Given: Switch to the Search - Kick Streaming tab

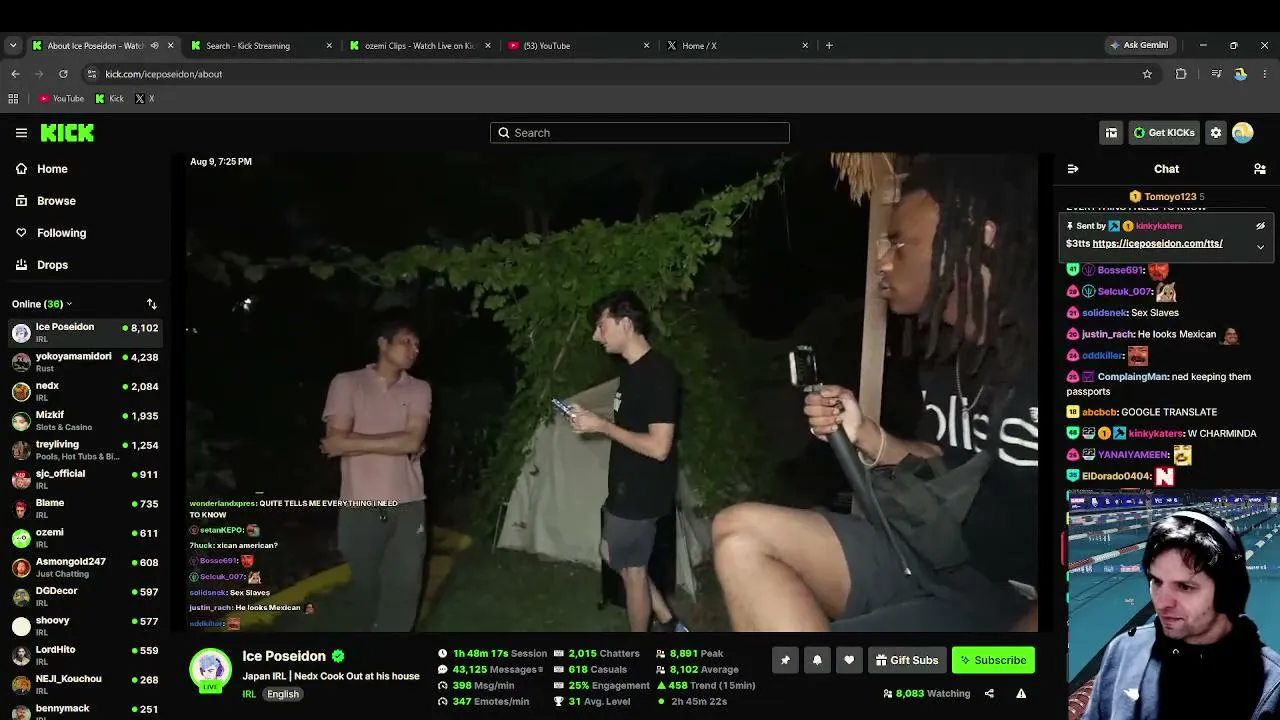Looking at the screenshot, I should tap(262, 45).
